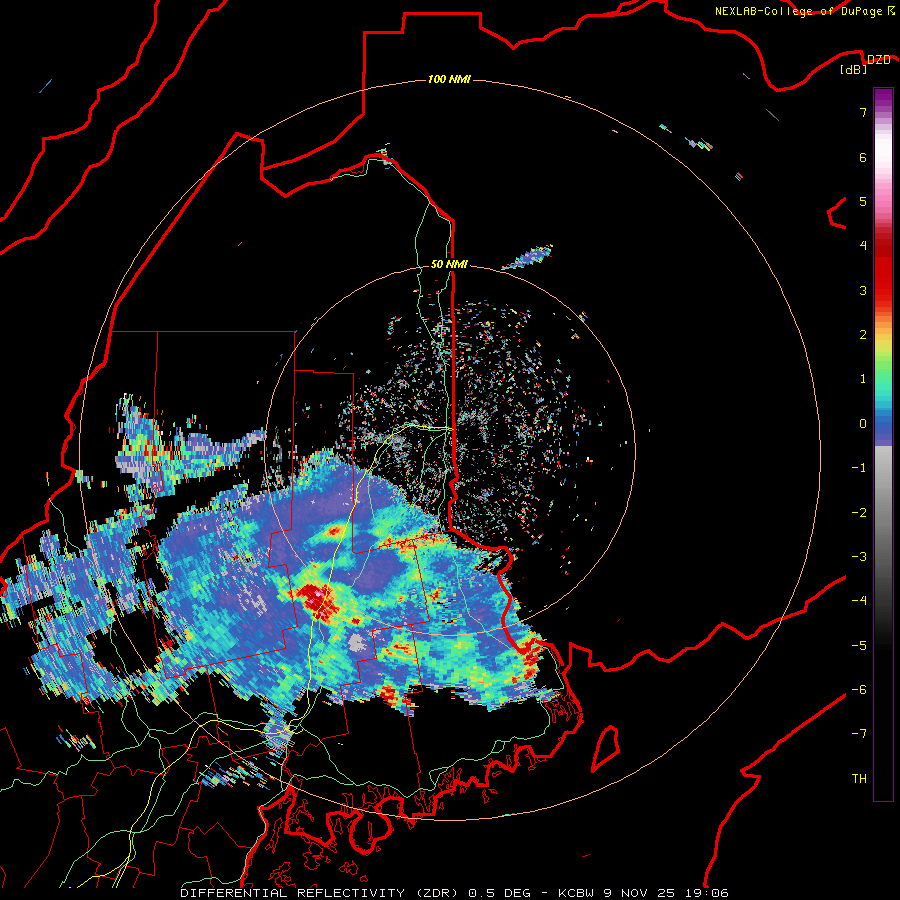The image size is (900, 900).
Task: Click the "0" value on color scale
Action: pos(863,424)
